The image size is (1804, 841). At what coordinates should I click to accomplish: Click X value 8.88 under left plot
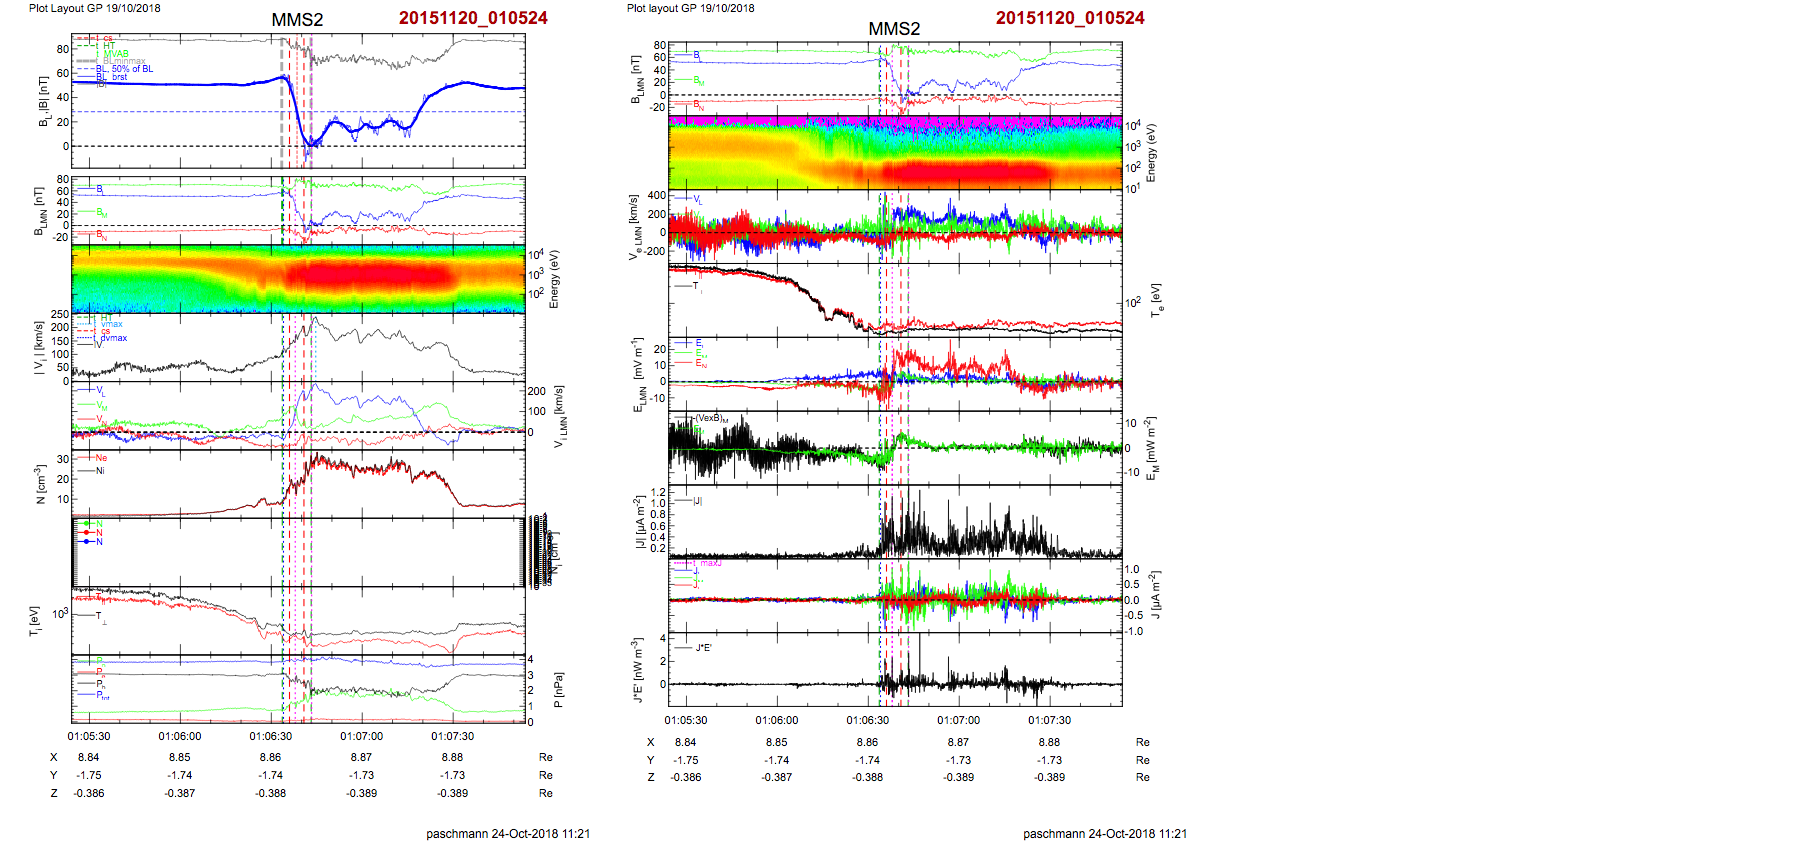pyautogui.click(x=452, y=757)
